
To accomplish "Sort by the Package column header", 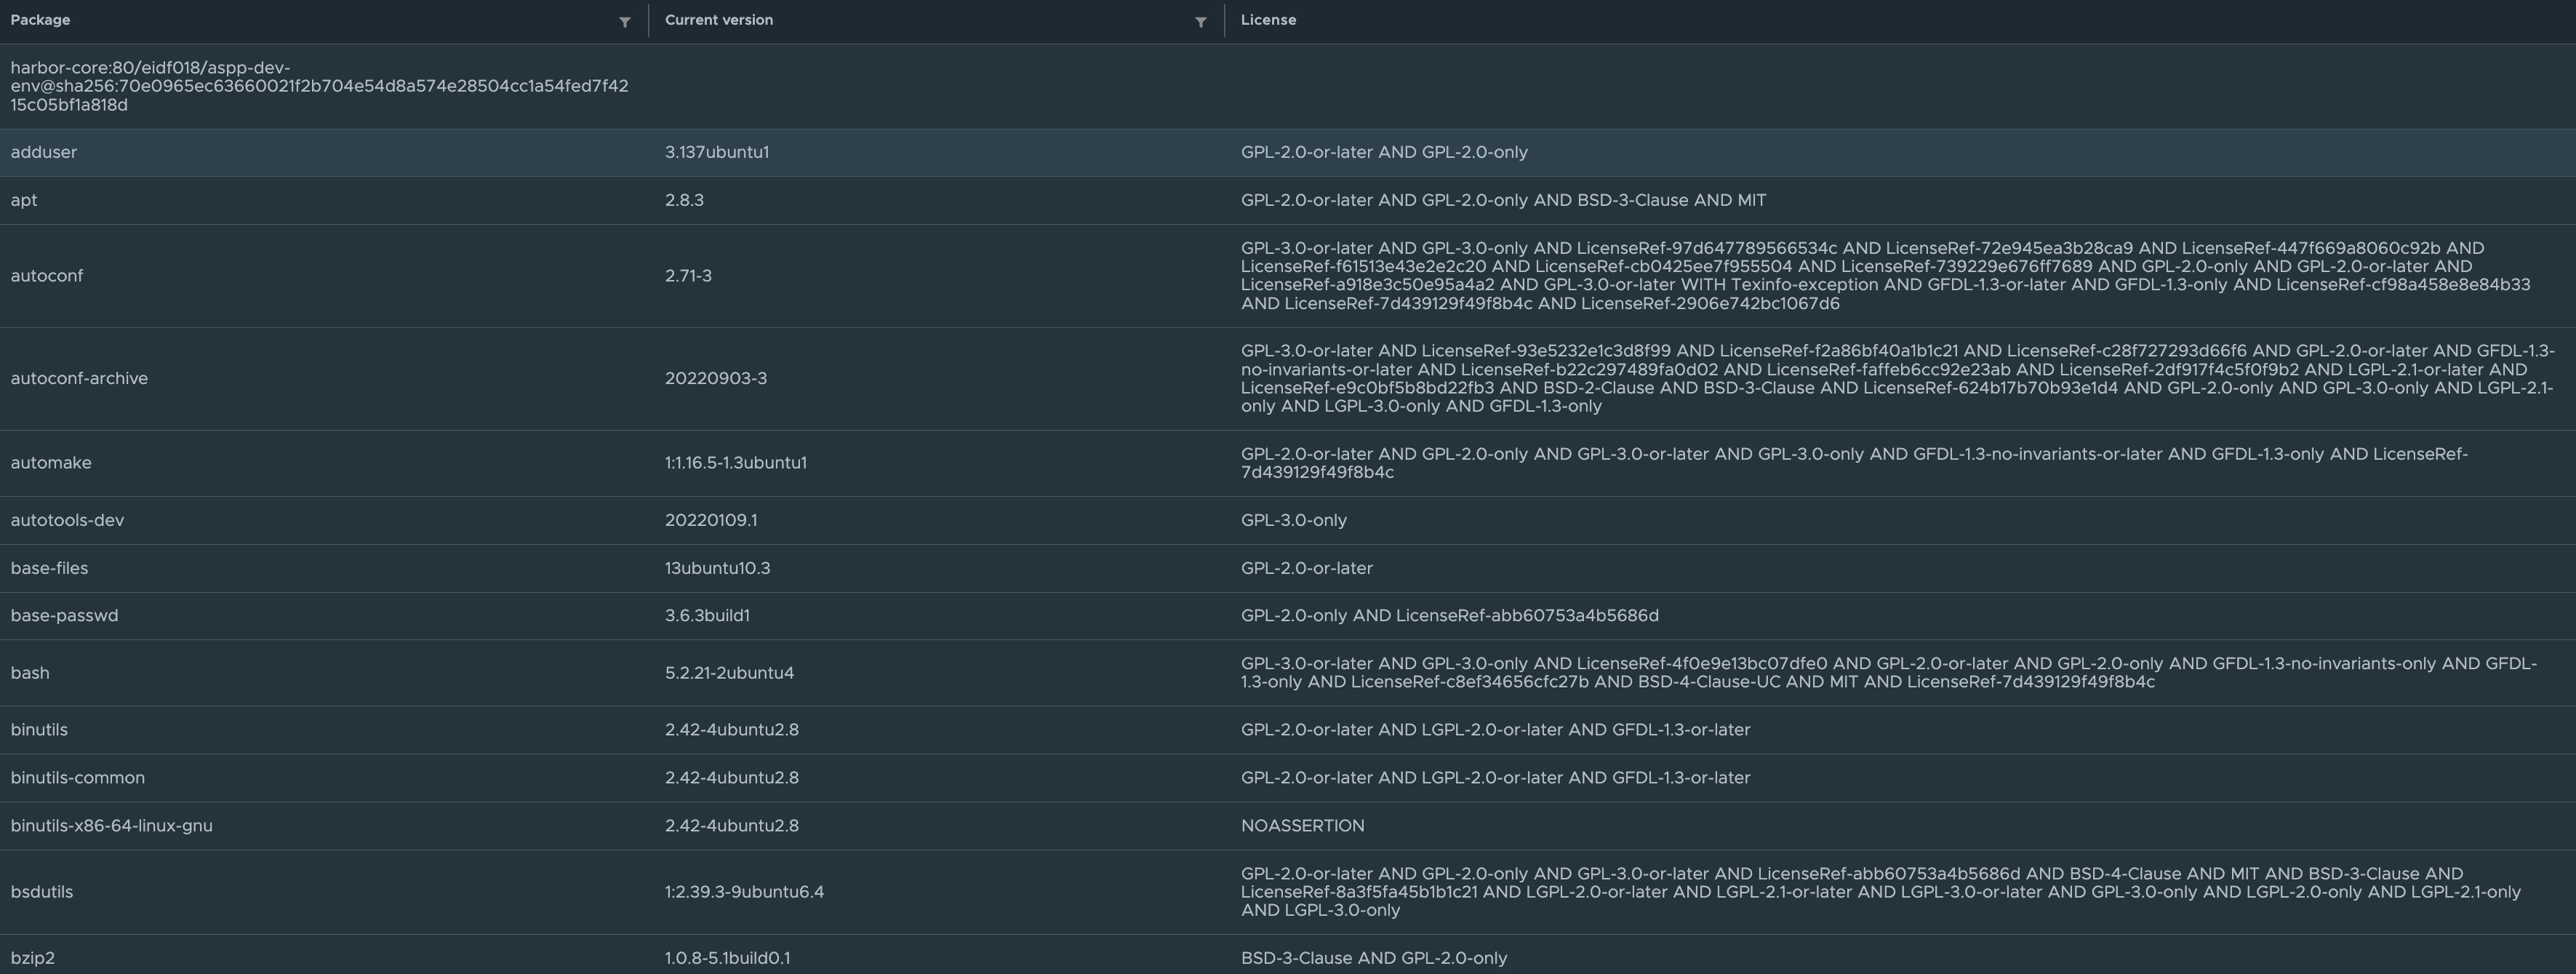I will click(x=40, y=20).
